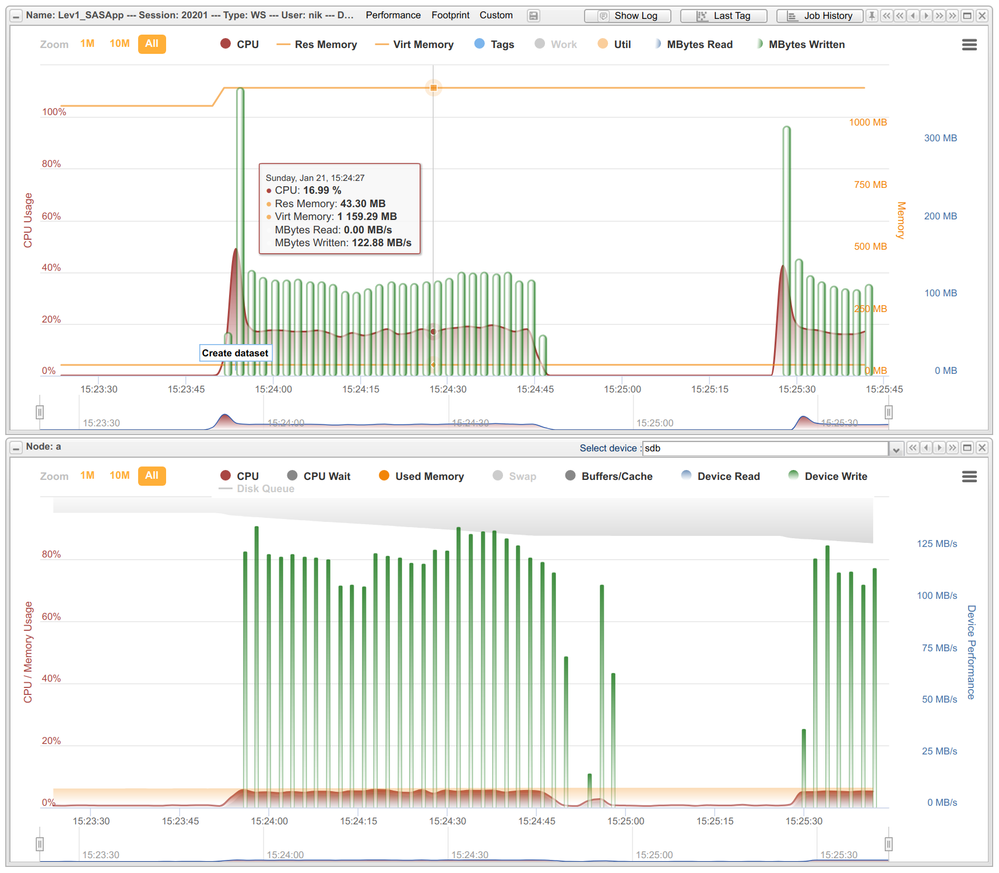Set node chart zoom to 10M
The width and height of the screenshot is (999, 873).
tap(119, 475)
